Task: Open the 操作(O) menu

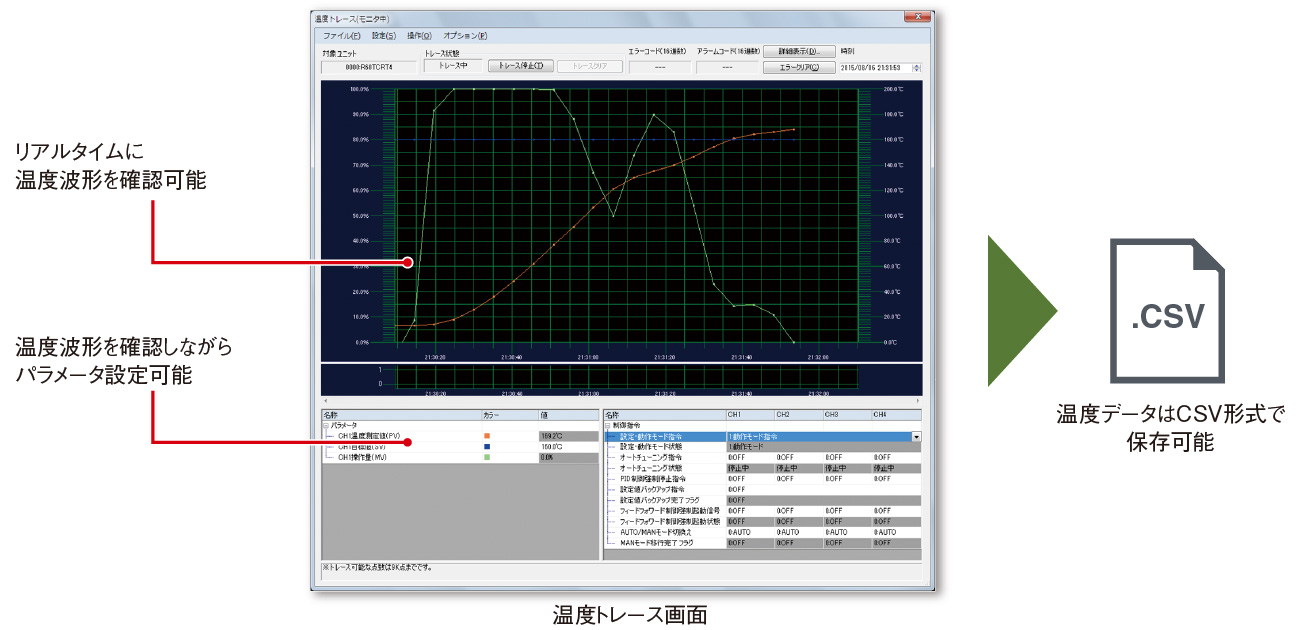Action: (x=420, y=36)
